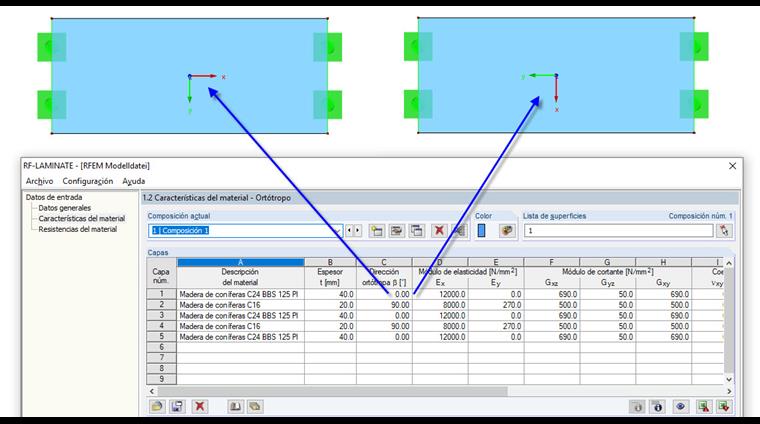The width and height of the screenshot is (760, 424).
Task: Click layer 3 Ex value 12000.0
Action: pyautogui.click(x=440, y=315)
